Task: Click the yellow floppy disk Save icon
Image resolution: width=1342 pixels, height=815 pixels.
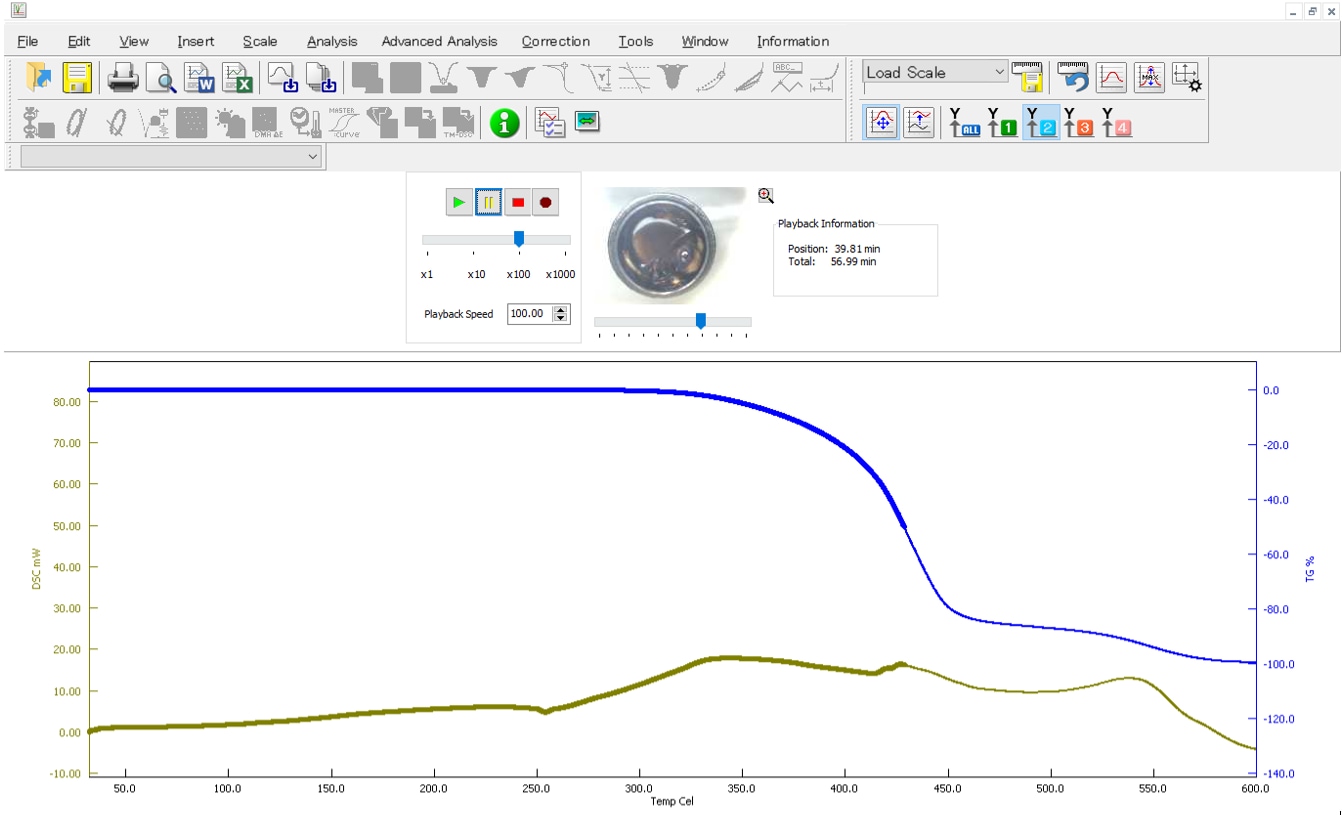Action: tap(78, 77)
